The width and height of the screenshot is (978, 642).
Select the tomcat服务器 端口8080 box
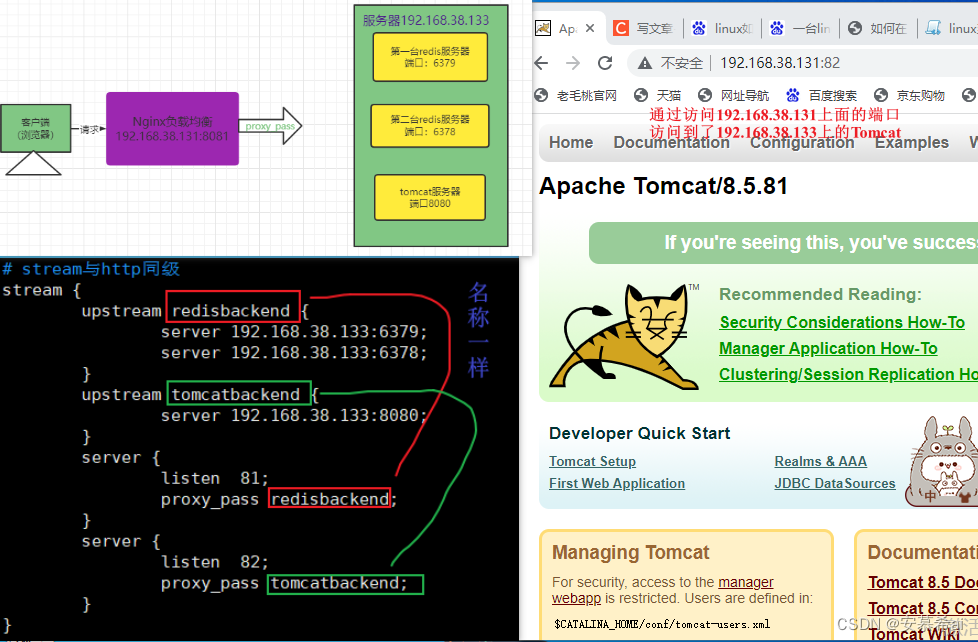click(x=430, y=197)
